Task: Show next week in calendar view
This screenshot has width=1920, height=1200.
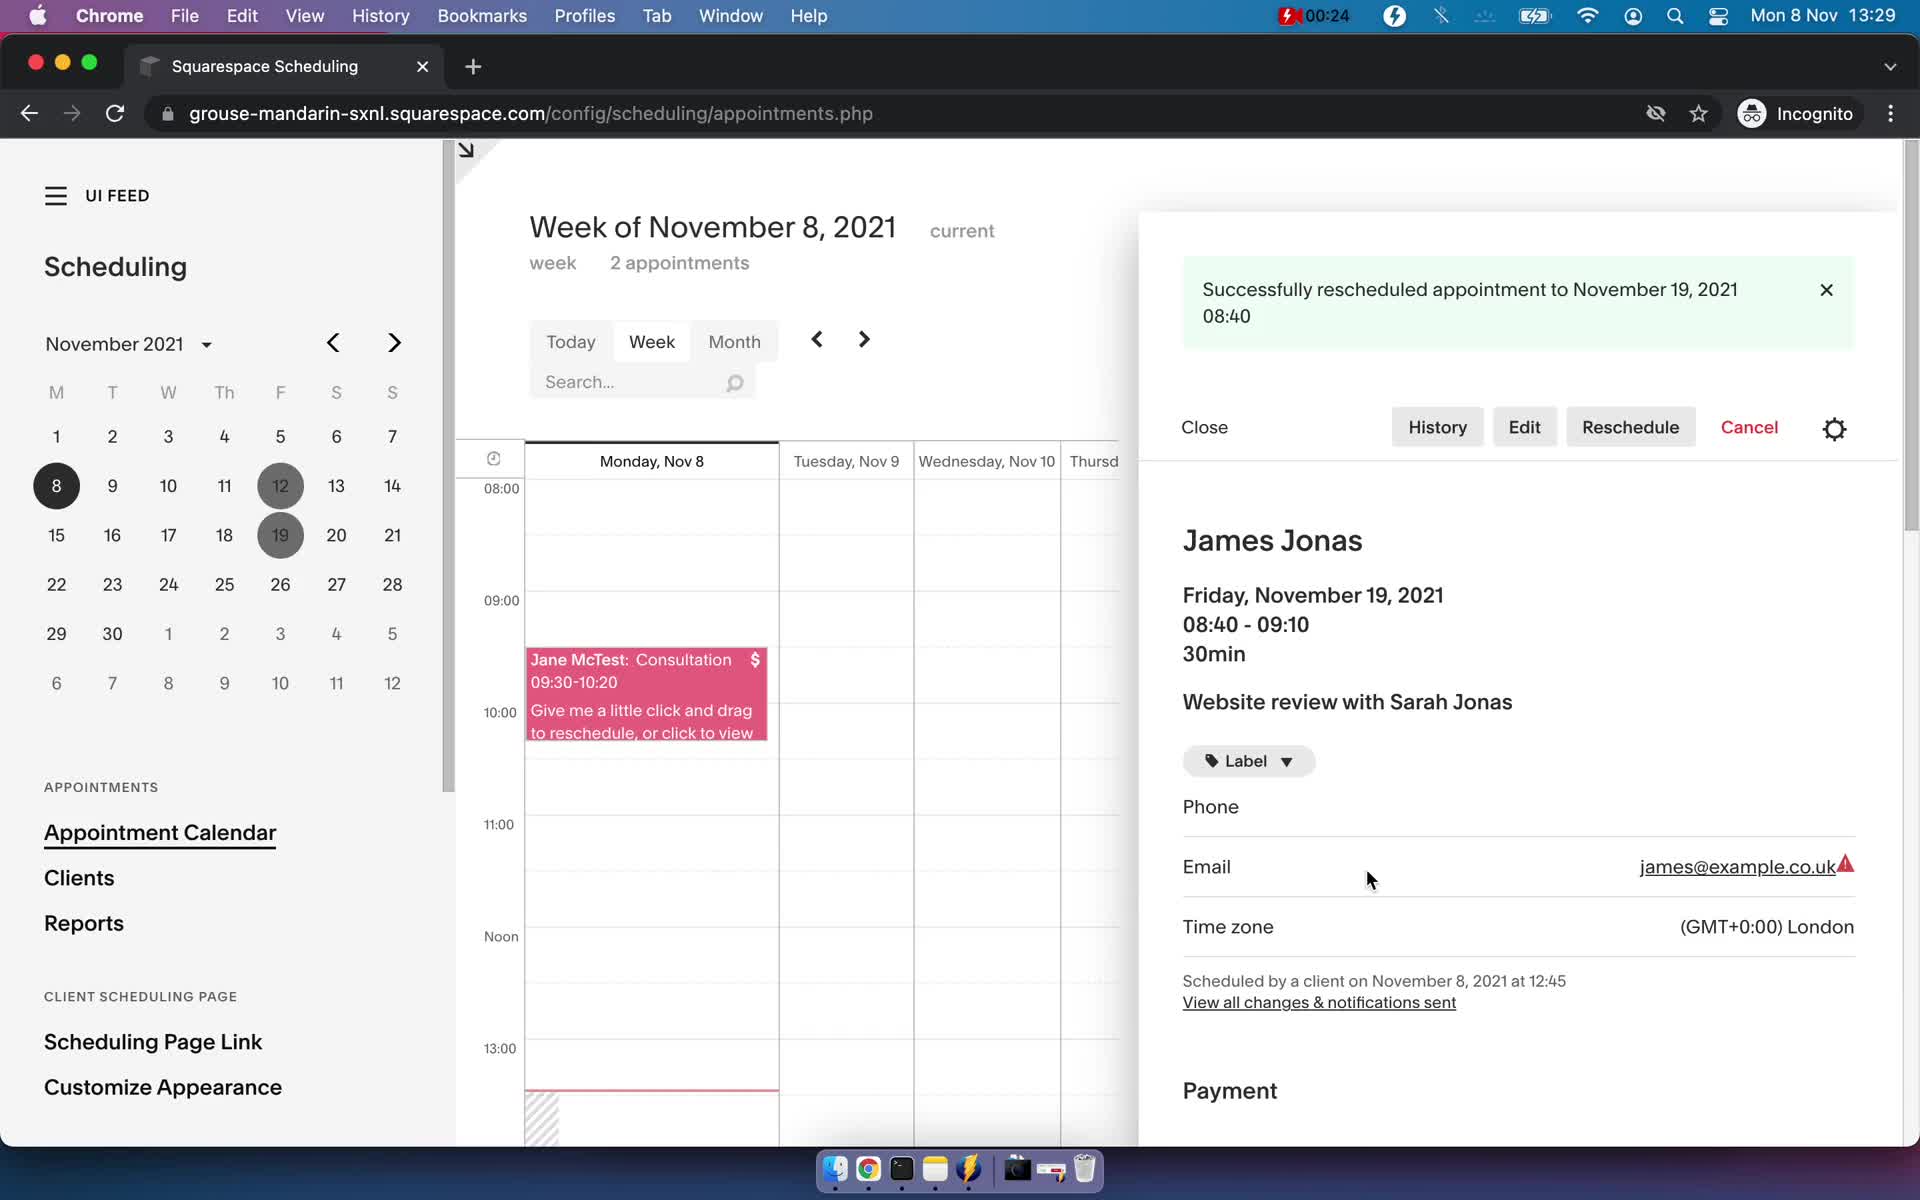Action: click(864, 340)
